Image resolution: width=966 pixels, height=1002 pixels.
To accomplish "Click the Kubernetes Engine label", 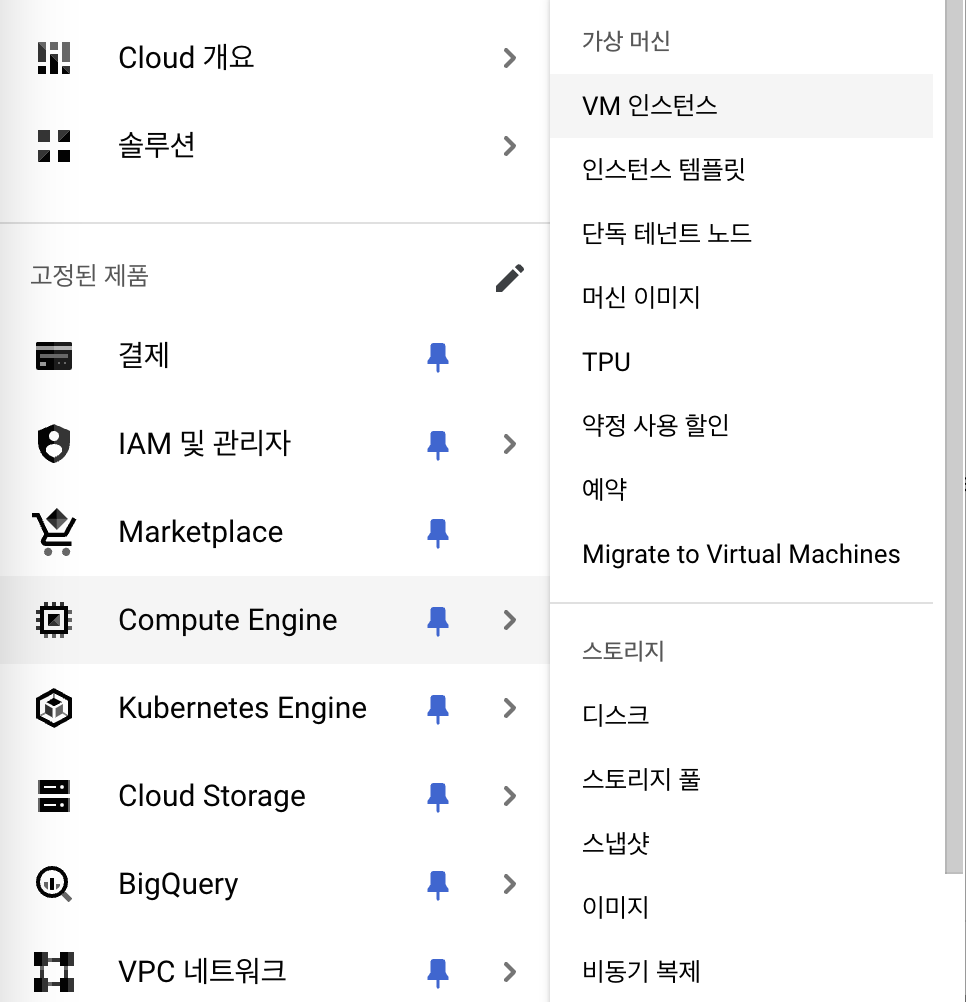I will click(243, 709).
